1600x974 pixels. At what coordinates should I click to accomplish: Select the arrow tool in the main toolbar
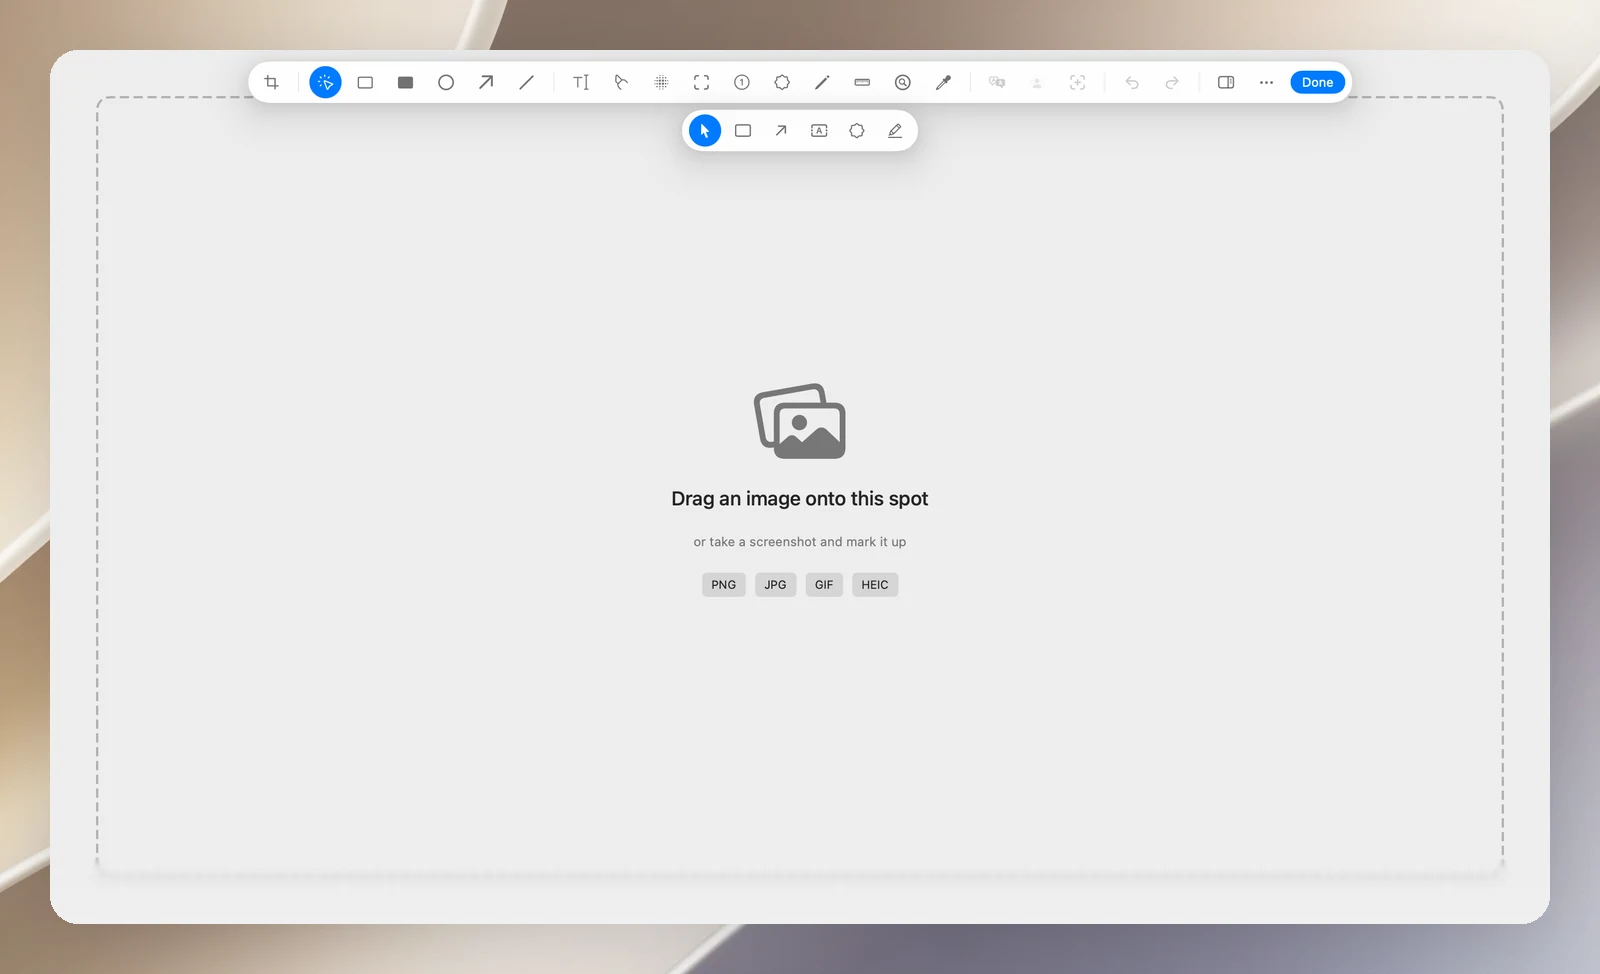486,82
